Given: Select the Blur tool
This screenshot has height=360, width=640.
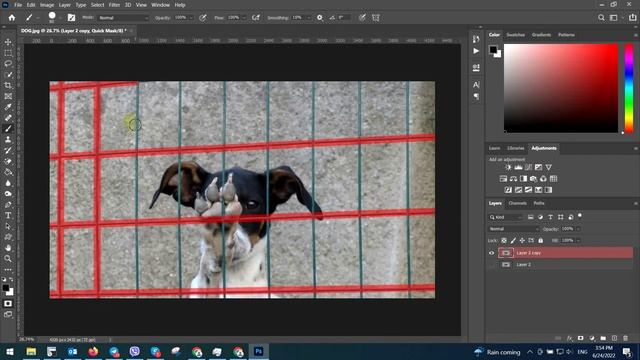Looking at the screenshot, I should pos(8,183).
